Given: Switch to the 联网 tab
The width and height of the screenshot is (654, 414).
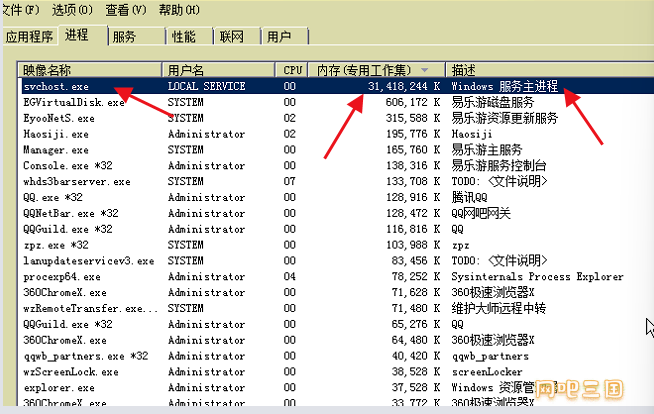Looking at the screenshot, I should point(237,37).
